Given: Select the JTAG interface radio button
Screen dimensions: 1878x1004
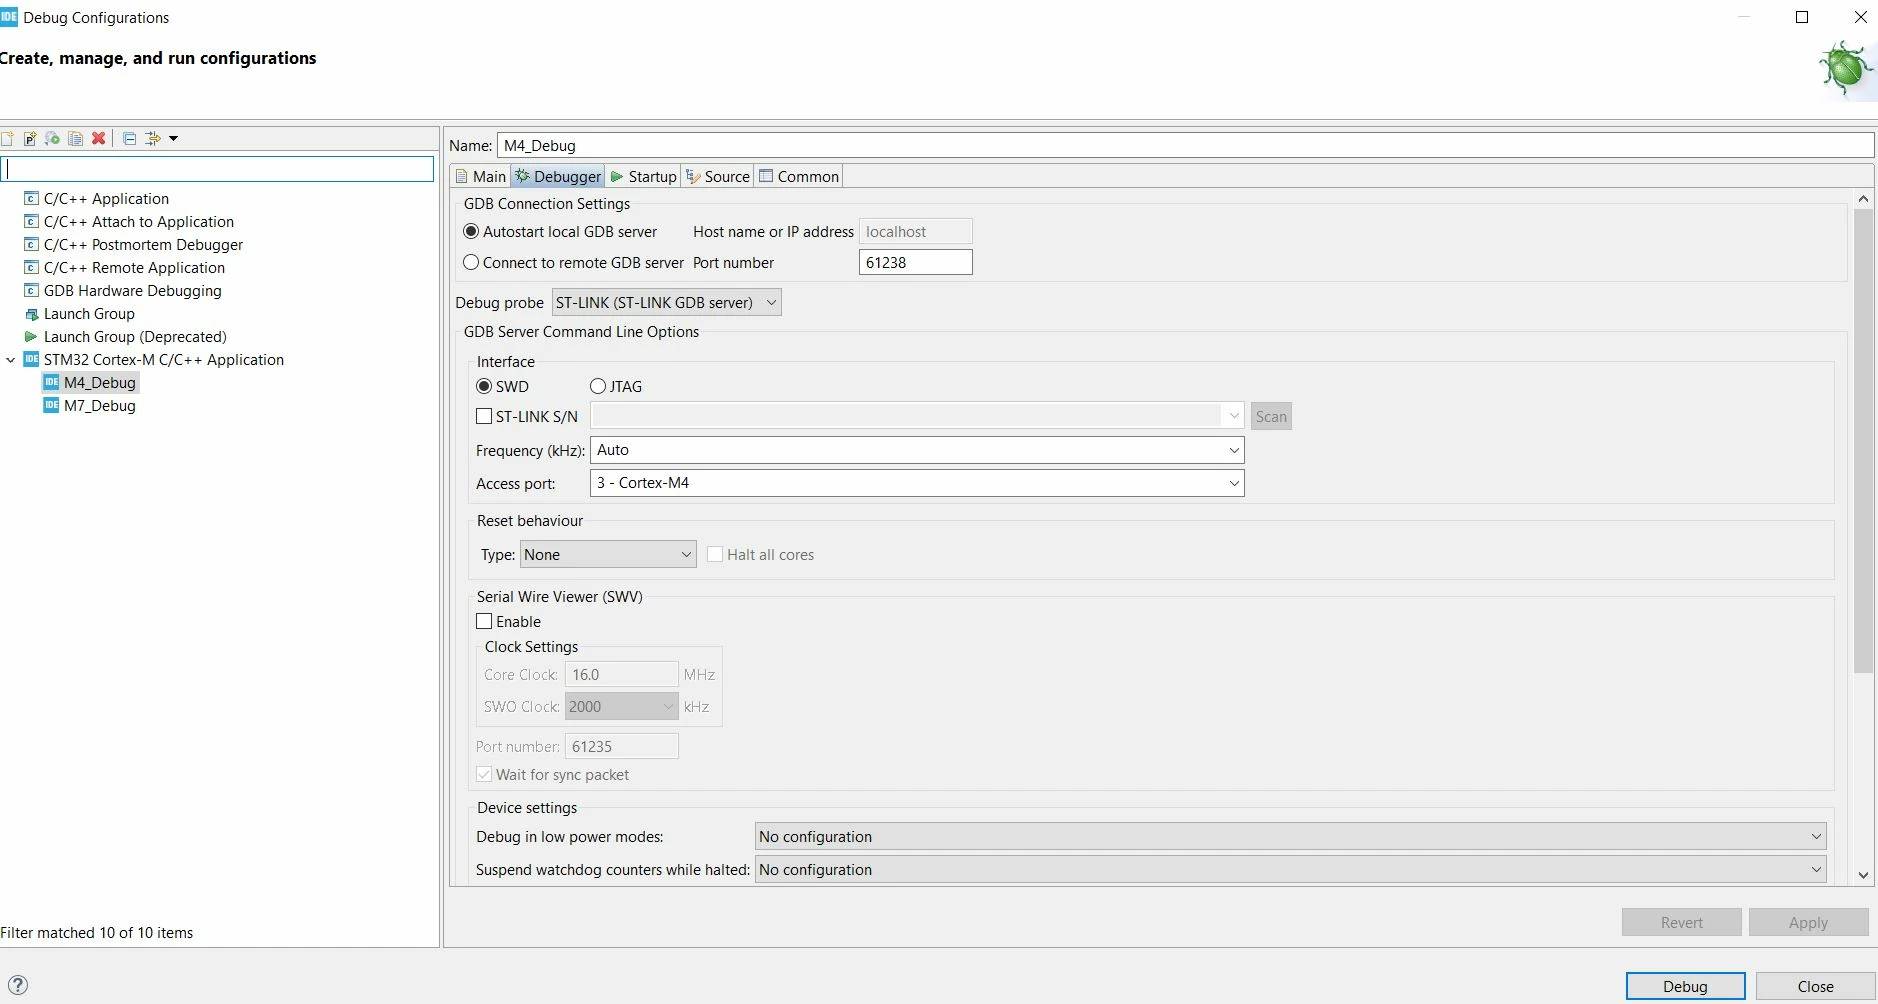Looking at the screenshot, I should pyautogui.click(x=598, y=386).
